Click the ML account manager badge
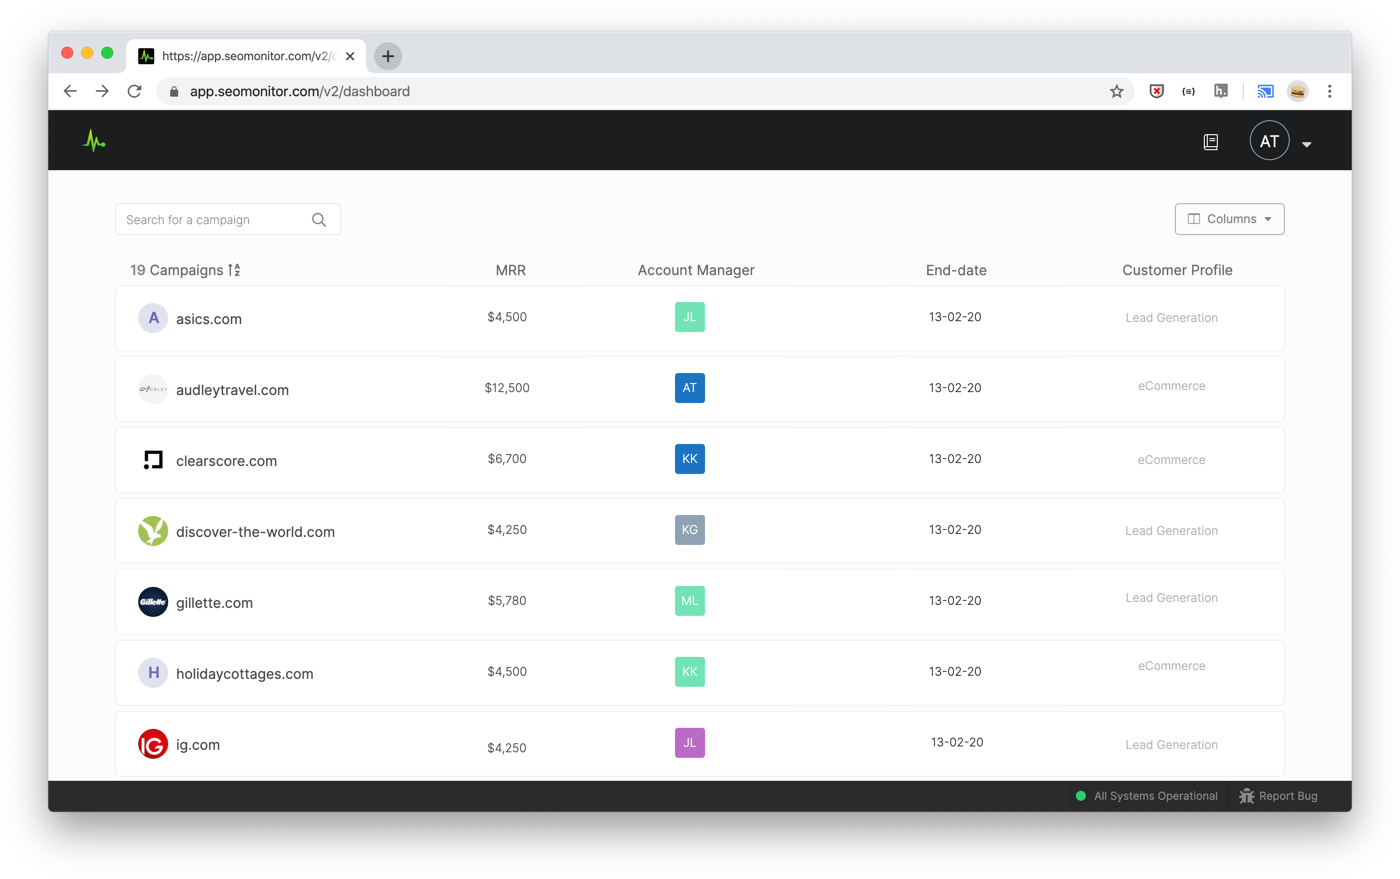The height and width of the screenshot is (879, 1400). pos(690,601)
